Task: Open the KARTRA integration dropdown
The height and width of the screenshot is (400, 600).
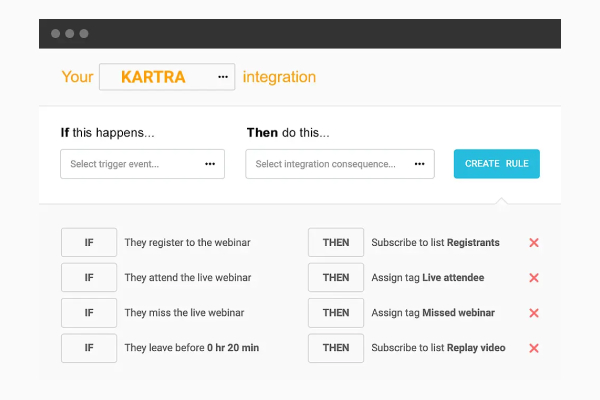Action: tap(167, 77)
